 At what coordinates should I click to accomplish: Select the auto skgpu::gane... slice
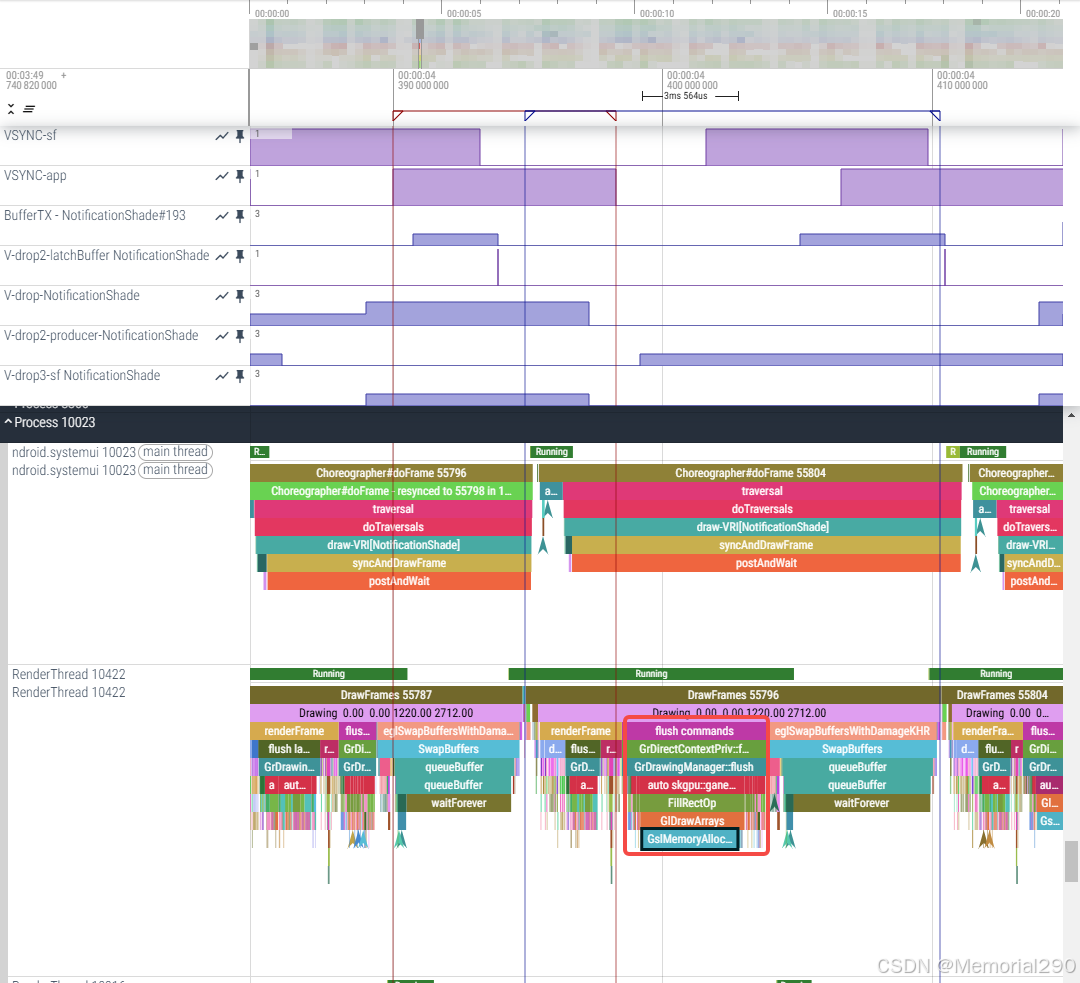point(692,785)
